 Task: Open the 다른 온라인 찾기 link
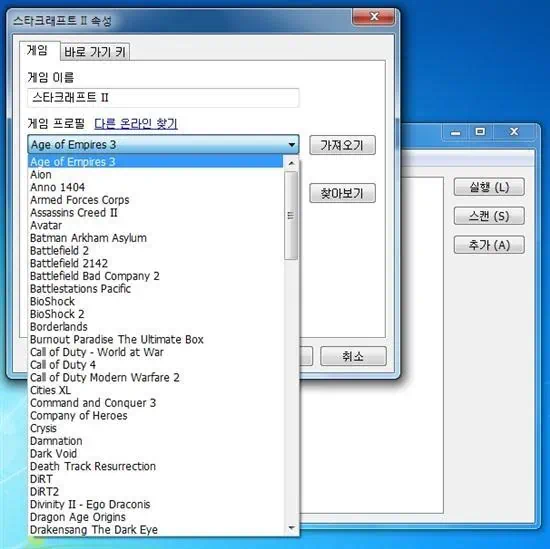[136, 123]
